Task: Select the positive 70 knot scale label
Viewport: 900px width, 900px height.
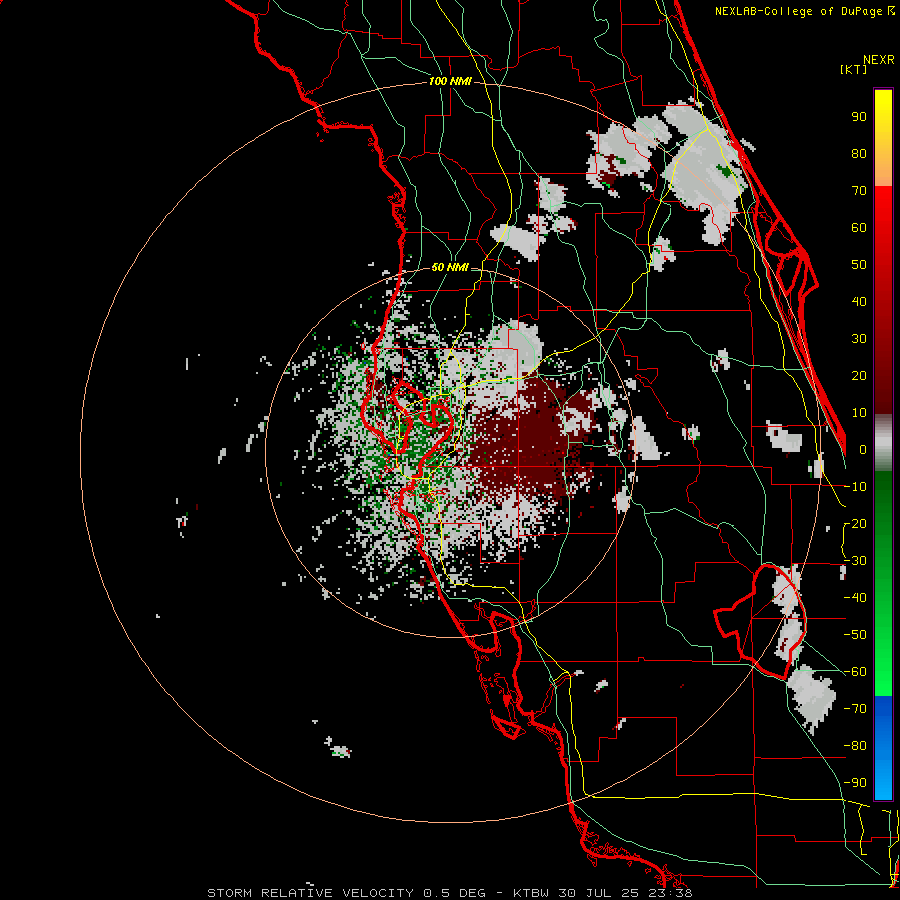Action: 859,191
